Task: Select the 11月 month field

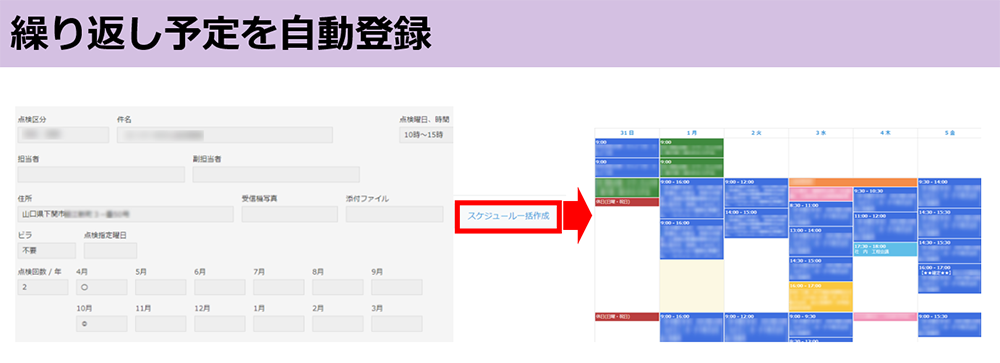Action: (161, 323)
